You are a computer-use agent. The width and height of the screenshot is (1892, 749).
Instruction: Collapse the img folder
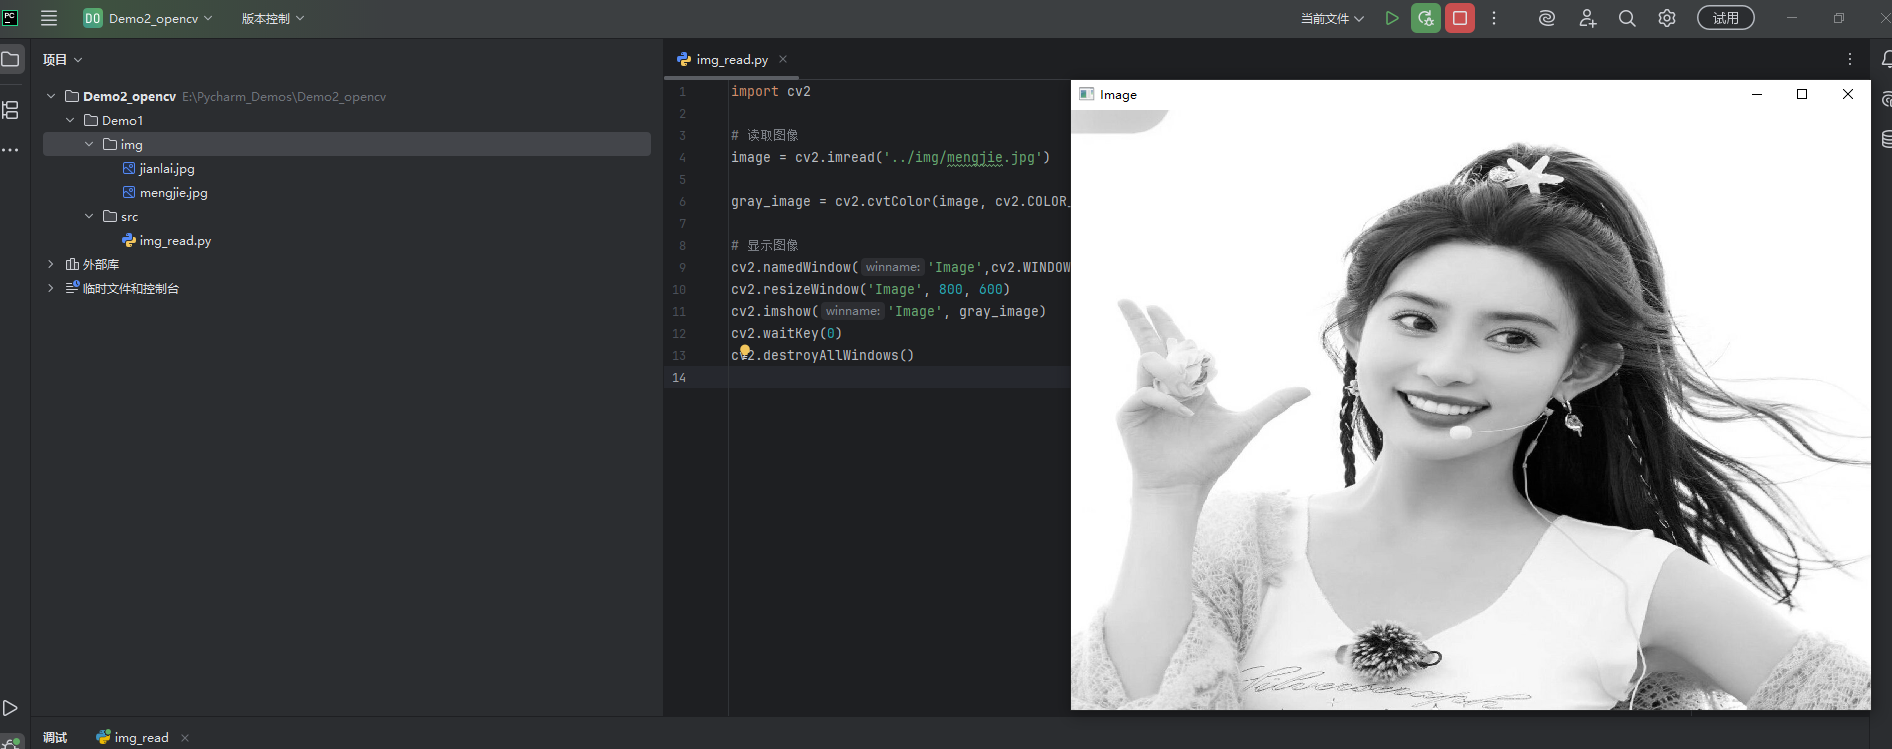pyautogui.click(x=89, y=144)
